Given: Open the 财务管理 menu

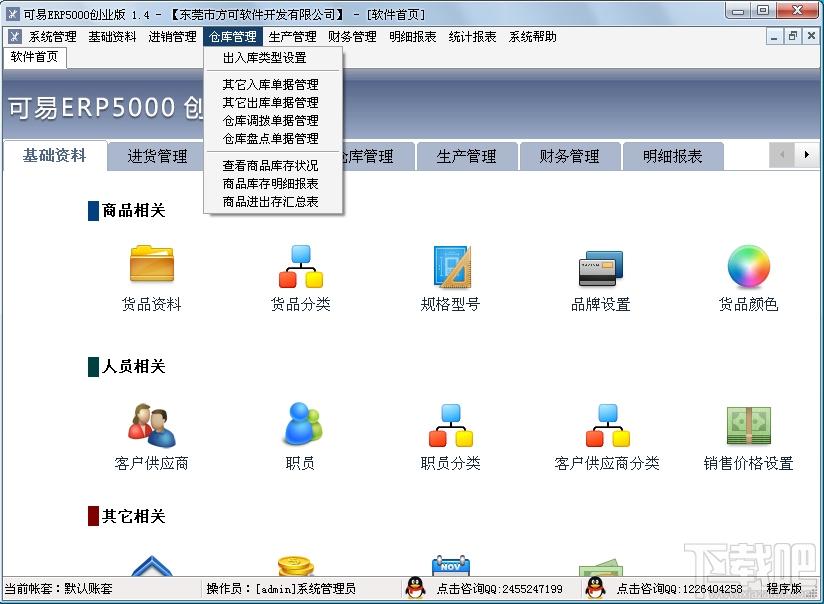Looking at the screenshot, I should (x=353, y=37).
